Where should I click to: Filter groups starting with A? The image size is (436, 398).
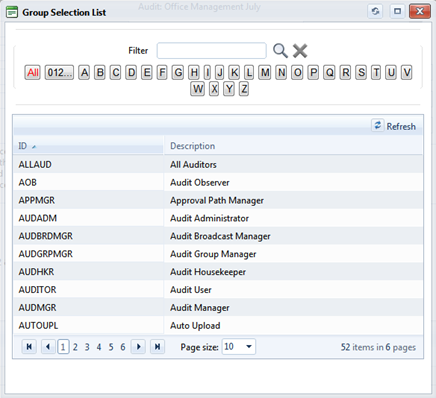click(x=84, y=72)
